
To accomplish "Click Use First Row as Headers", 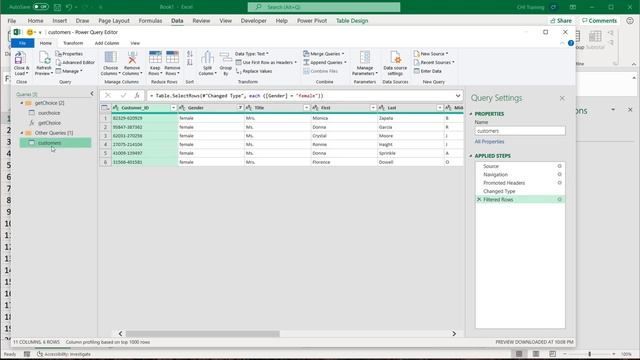I will point(266,62).
